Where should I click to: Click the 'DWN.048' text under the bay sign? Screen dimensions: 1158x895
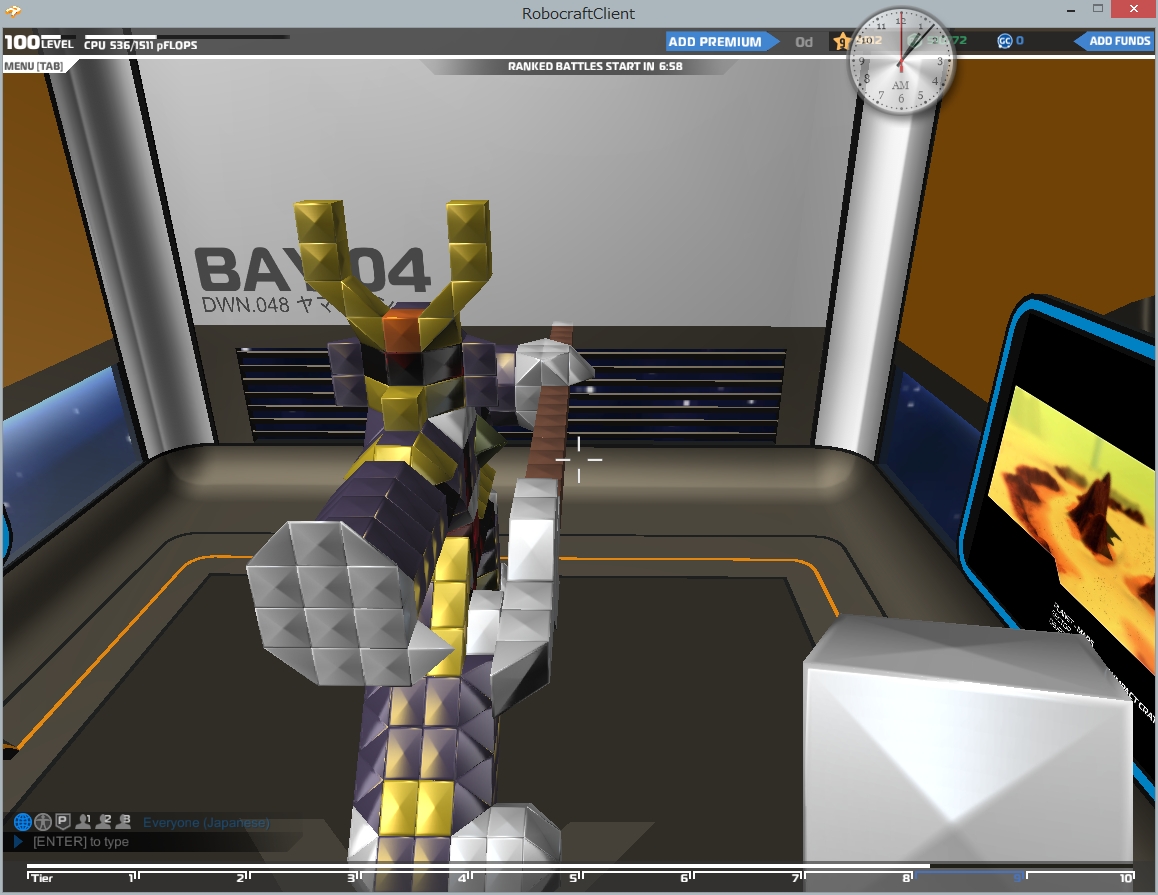[x=245, y=304]
